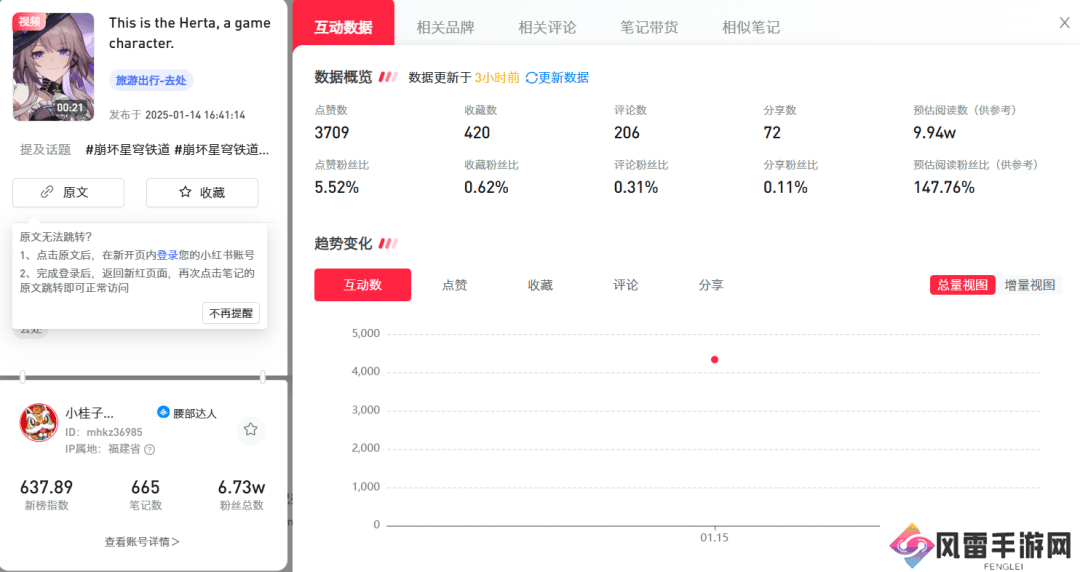Switch to the 相关评论 tab

[x=547, y=28]
